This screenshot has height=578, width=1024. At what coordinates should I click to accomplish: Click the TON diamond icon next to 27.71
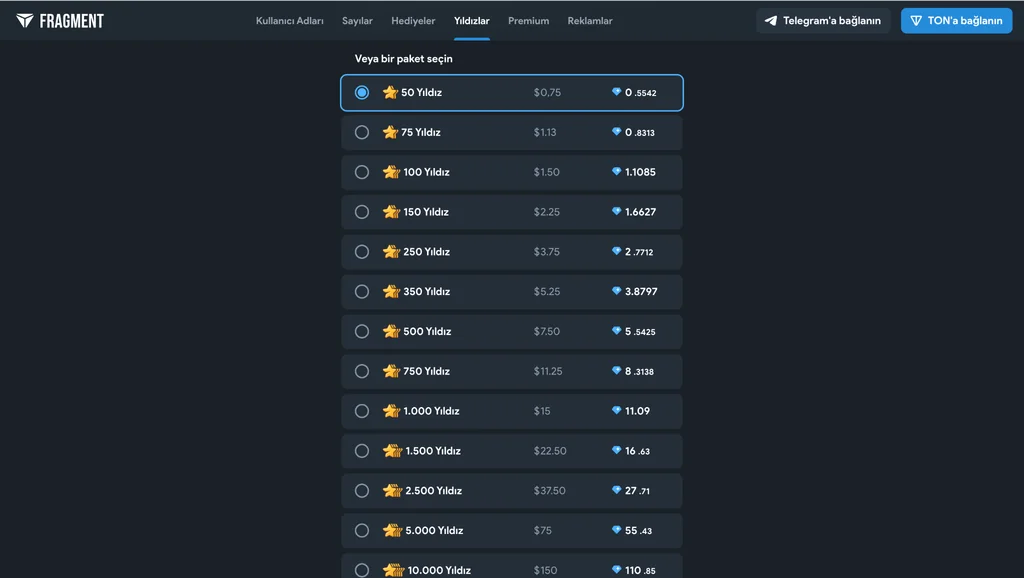click(x=616, y=490)
